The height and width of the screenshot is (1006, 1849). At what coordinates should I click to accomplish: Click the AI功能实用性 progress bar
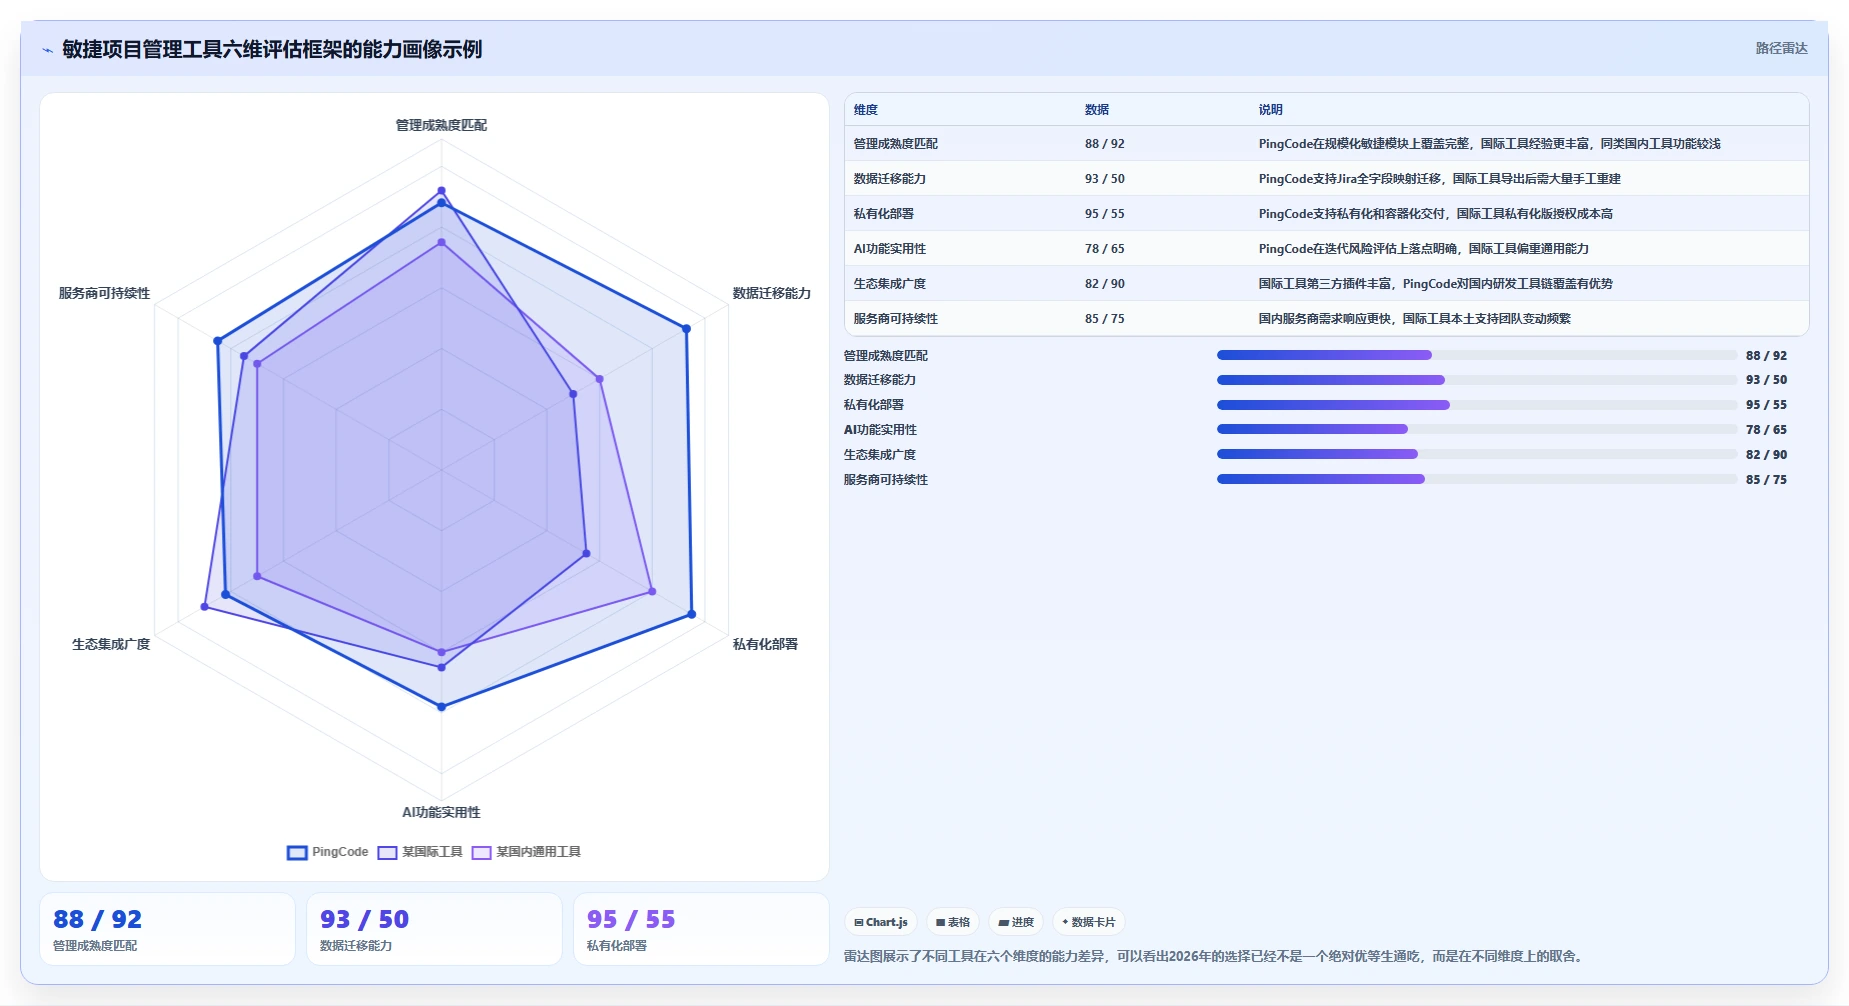[x=1476, y=429]
